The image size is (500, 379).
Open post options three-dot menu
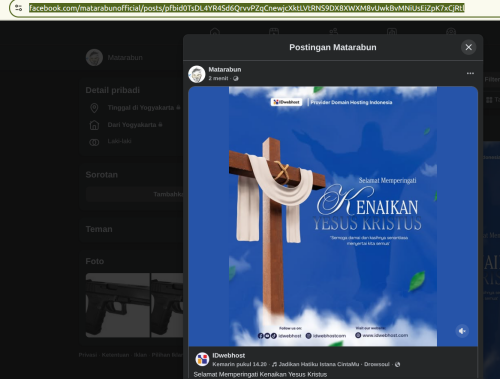click(x=470, y=73)
